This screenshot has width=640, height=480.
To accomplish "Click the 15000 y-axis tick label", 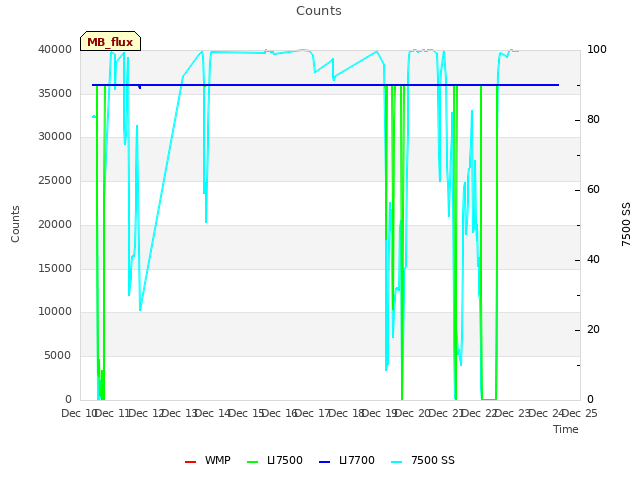I will (55, 269).
